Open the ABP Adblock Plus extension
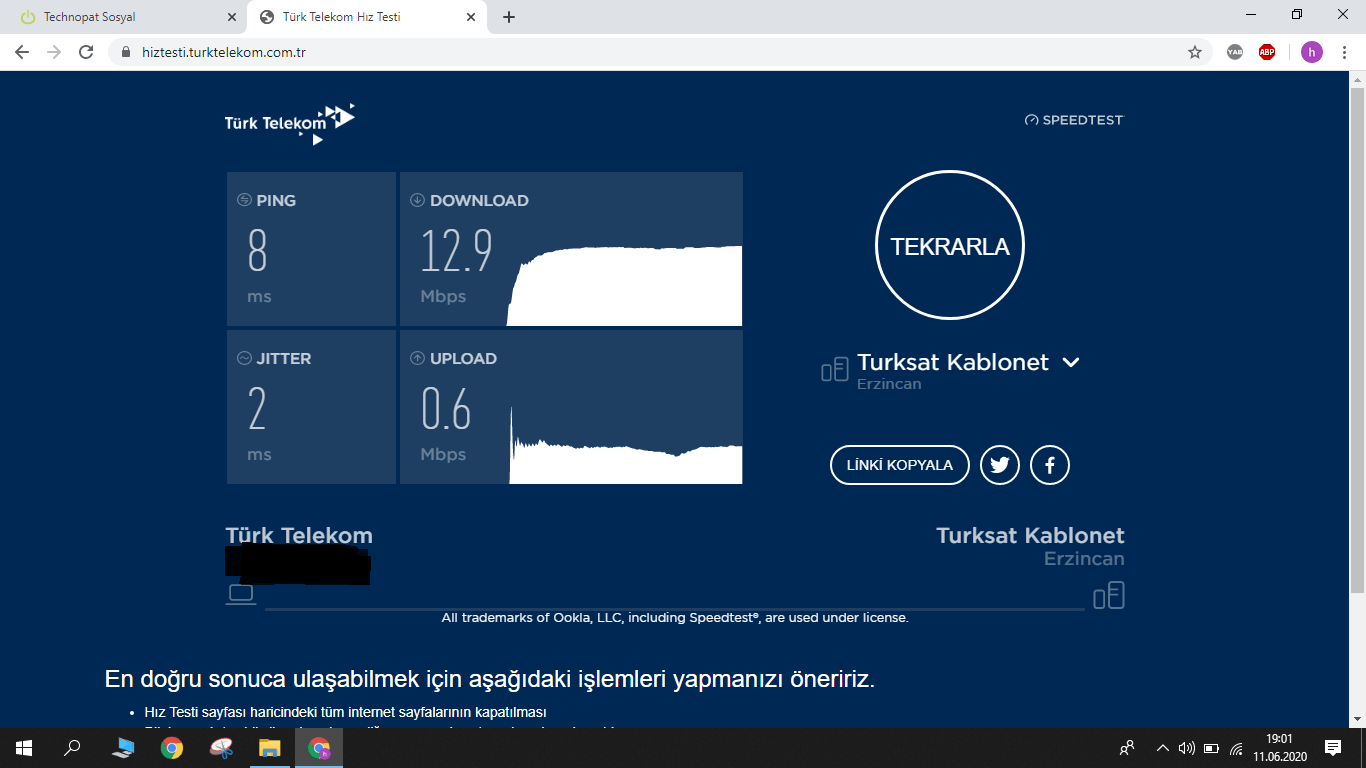 point(1267,52)
